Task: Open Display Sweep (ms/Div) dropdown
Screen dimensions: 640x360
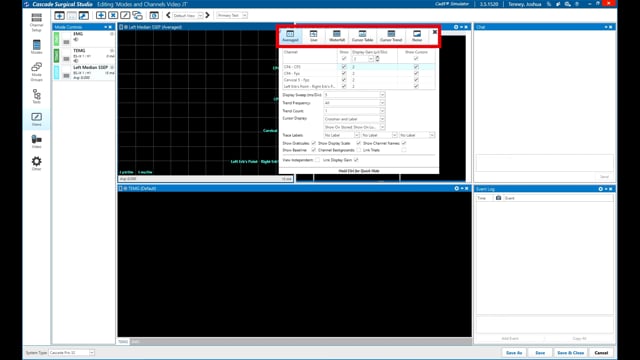Action: click(354, 95)
